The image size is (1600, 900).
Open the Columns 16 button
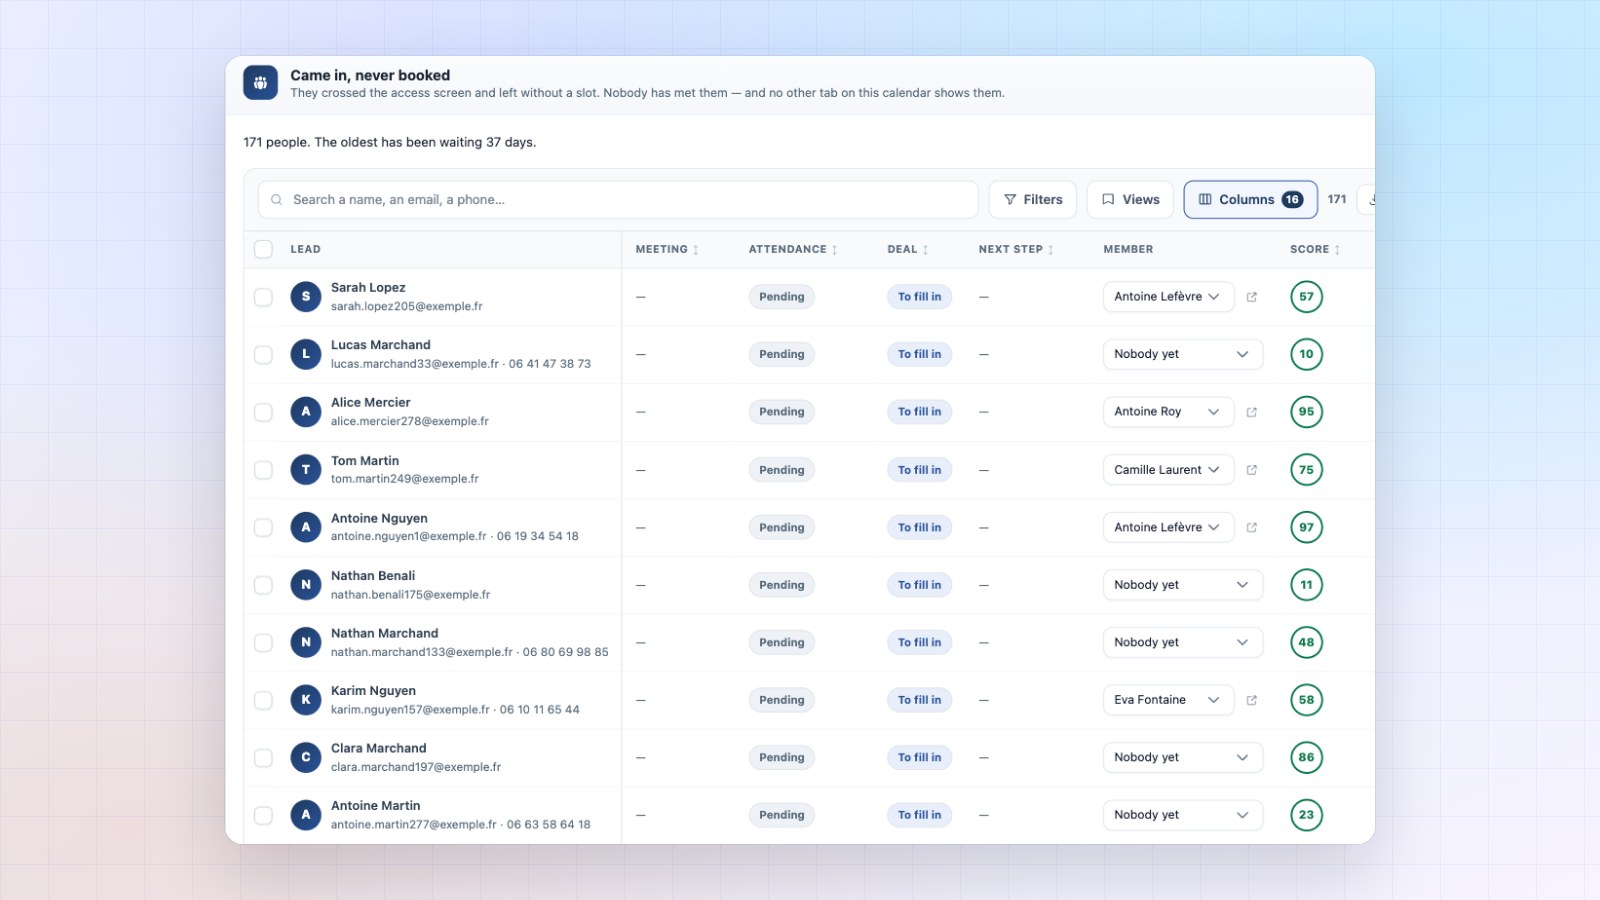tap(1250, 200)
